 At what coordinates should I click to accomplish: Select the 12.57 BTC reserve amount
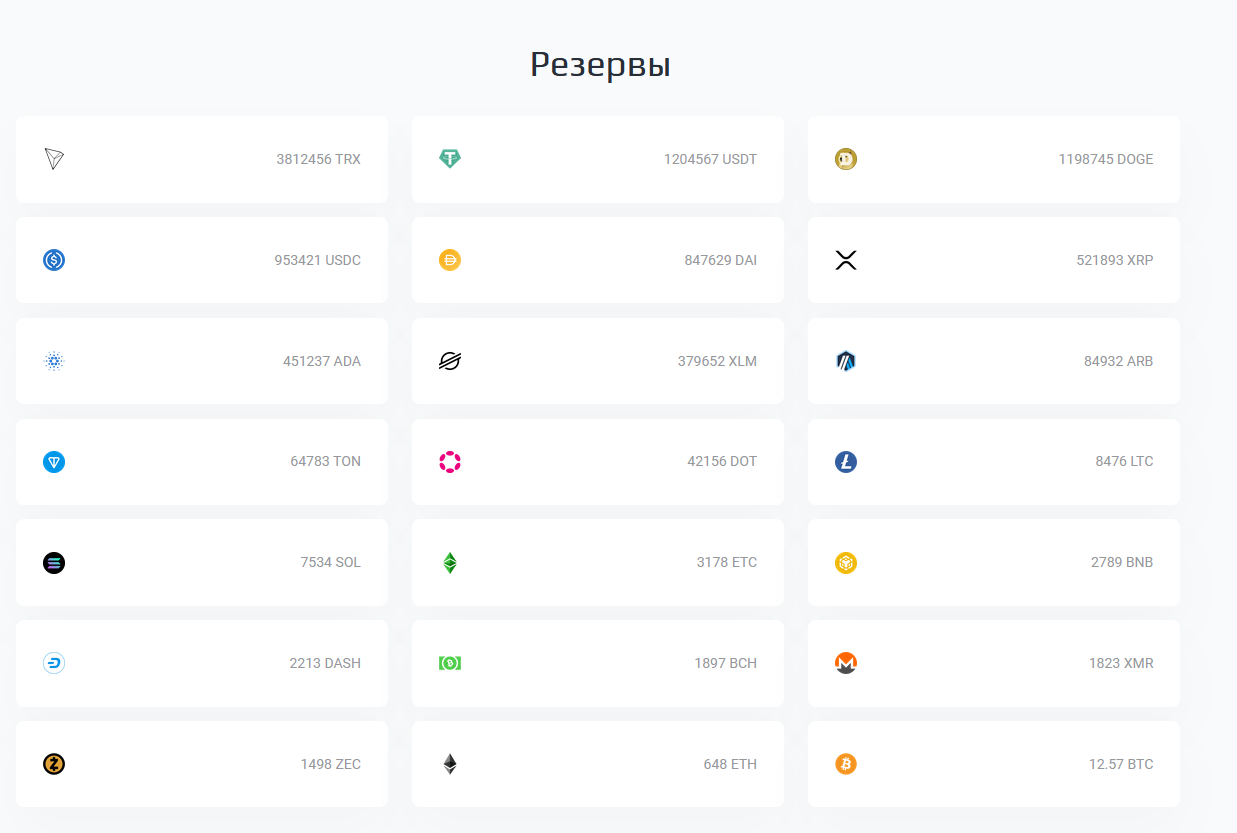1120,764
